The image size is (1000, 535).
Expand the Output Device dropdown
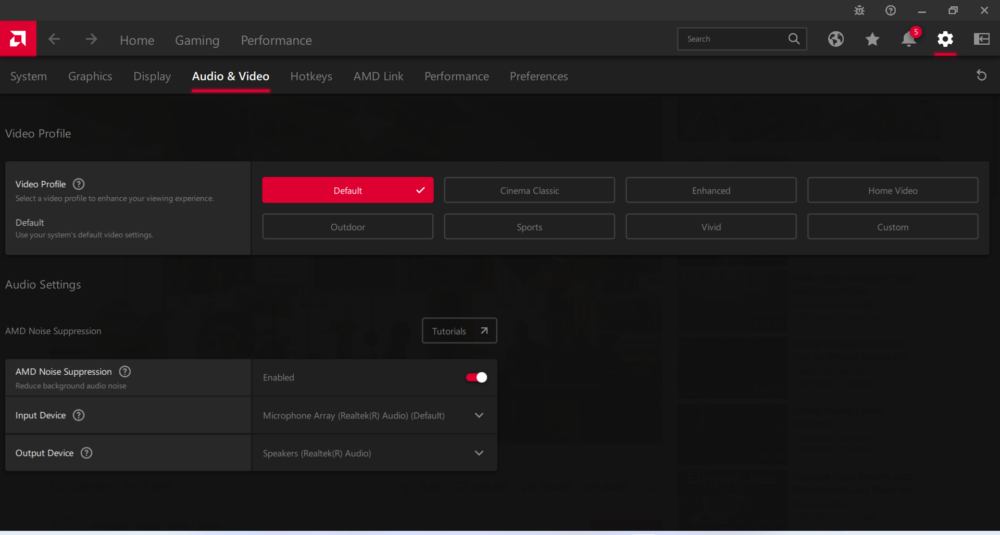point(479,453)
